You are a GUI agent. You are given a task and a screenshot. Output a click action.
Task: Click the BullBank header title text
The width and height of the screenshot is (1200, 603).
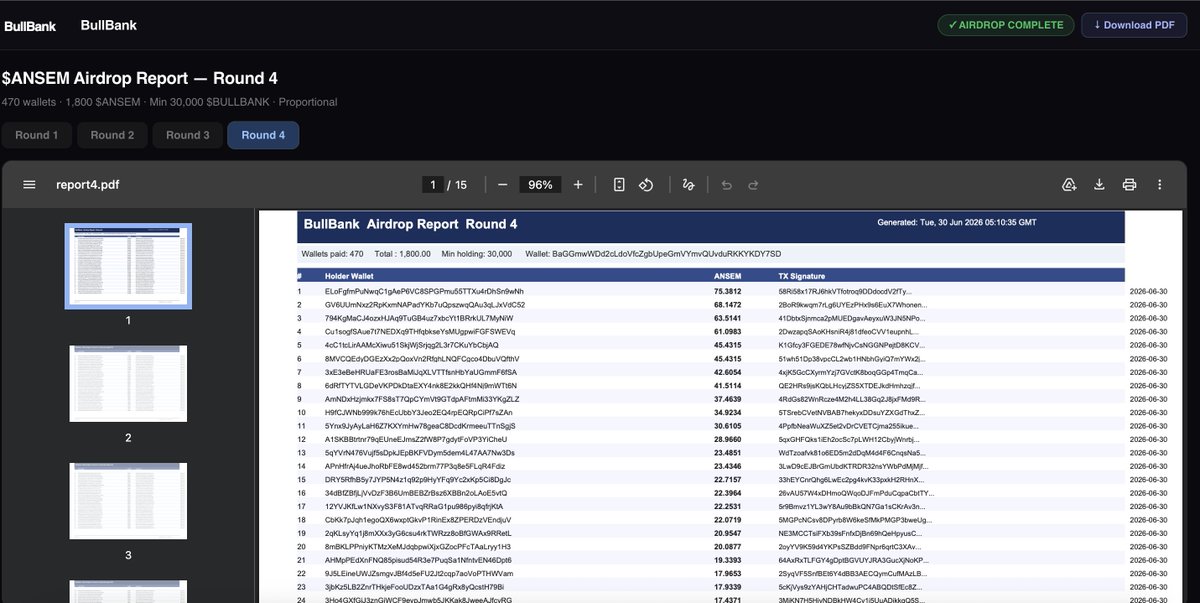point(108,25)
